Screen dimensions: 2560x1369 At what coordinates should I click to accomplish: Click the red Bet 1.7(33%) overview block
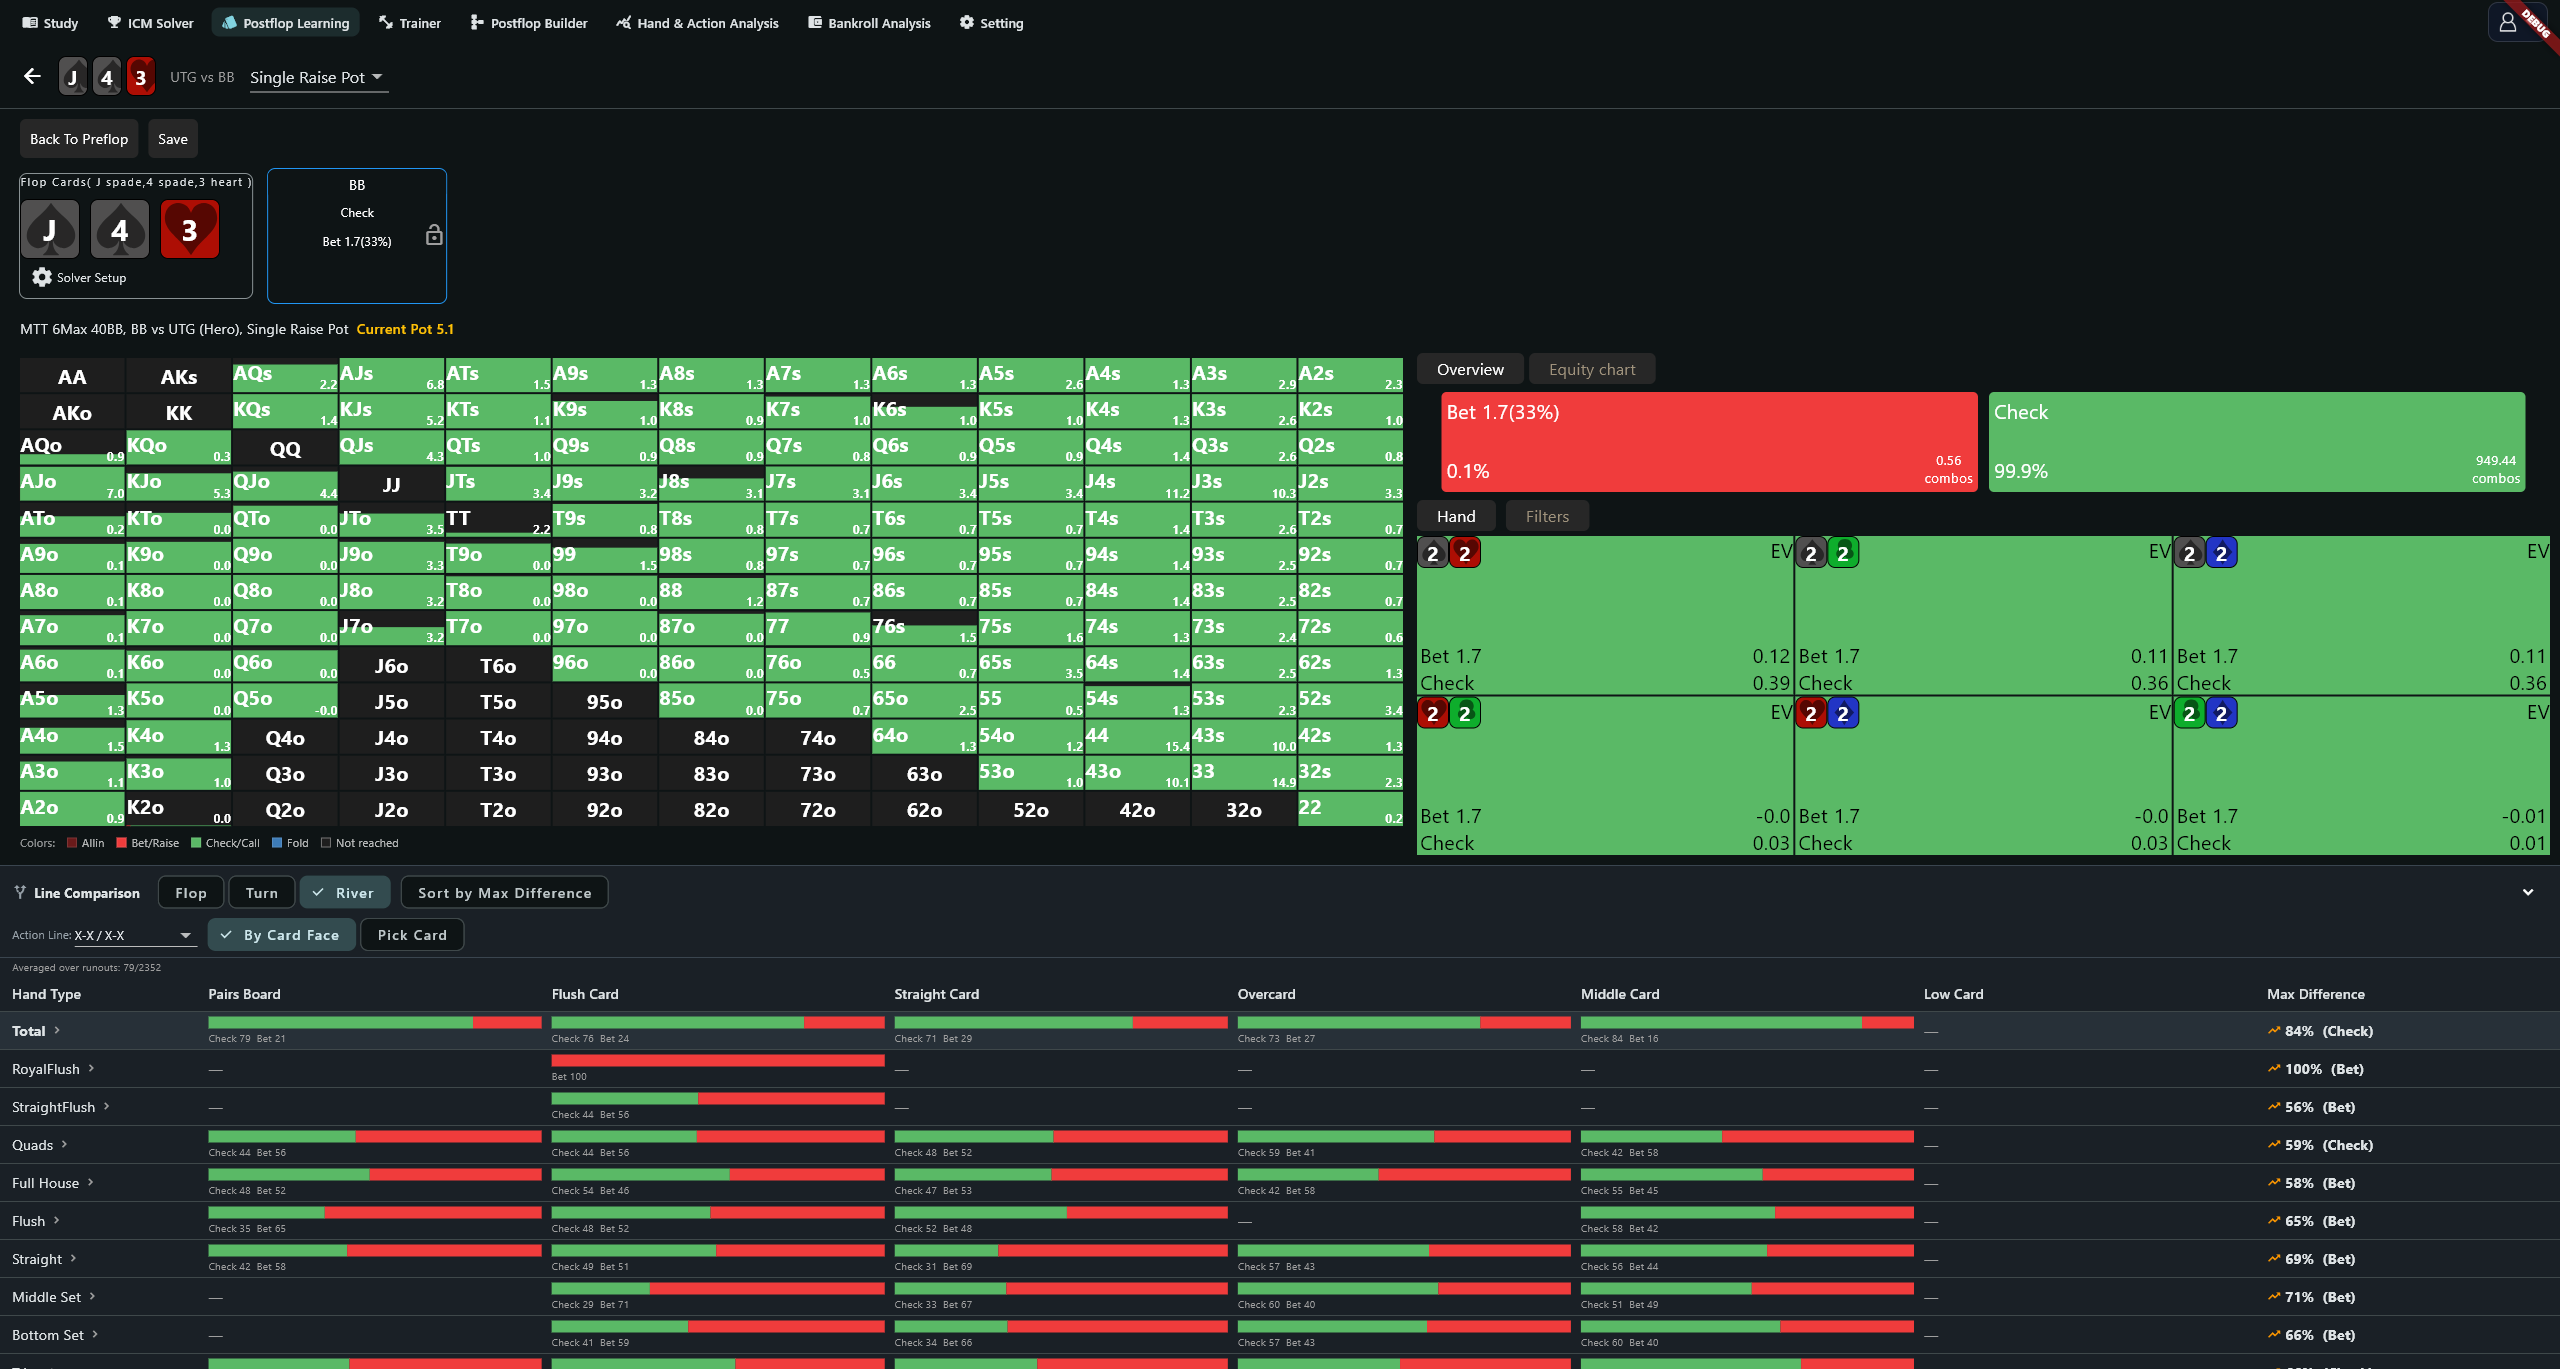pyautogui.click(x=1709, y=441)
